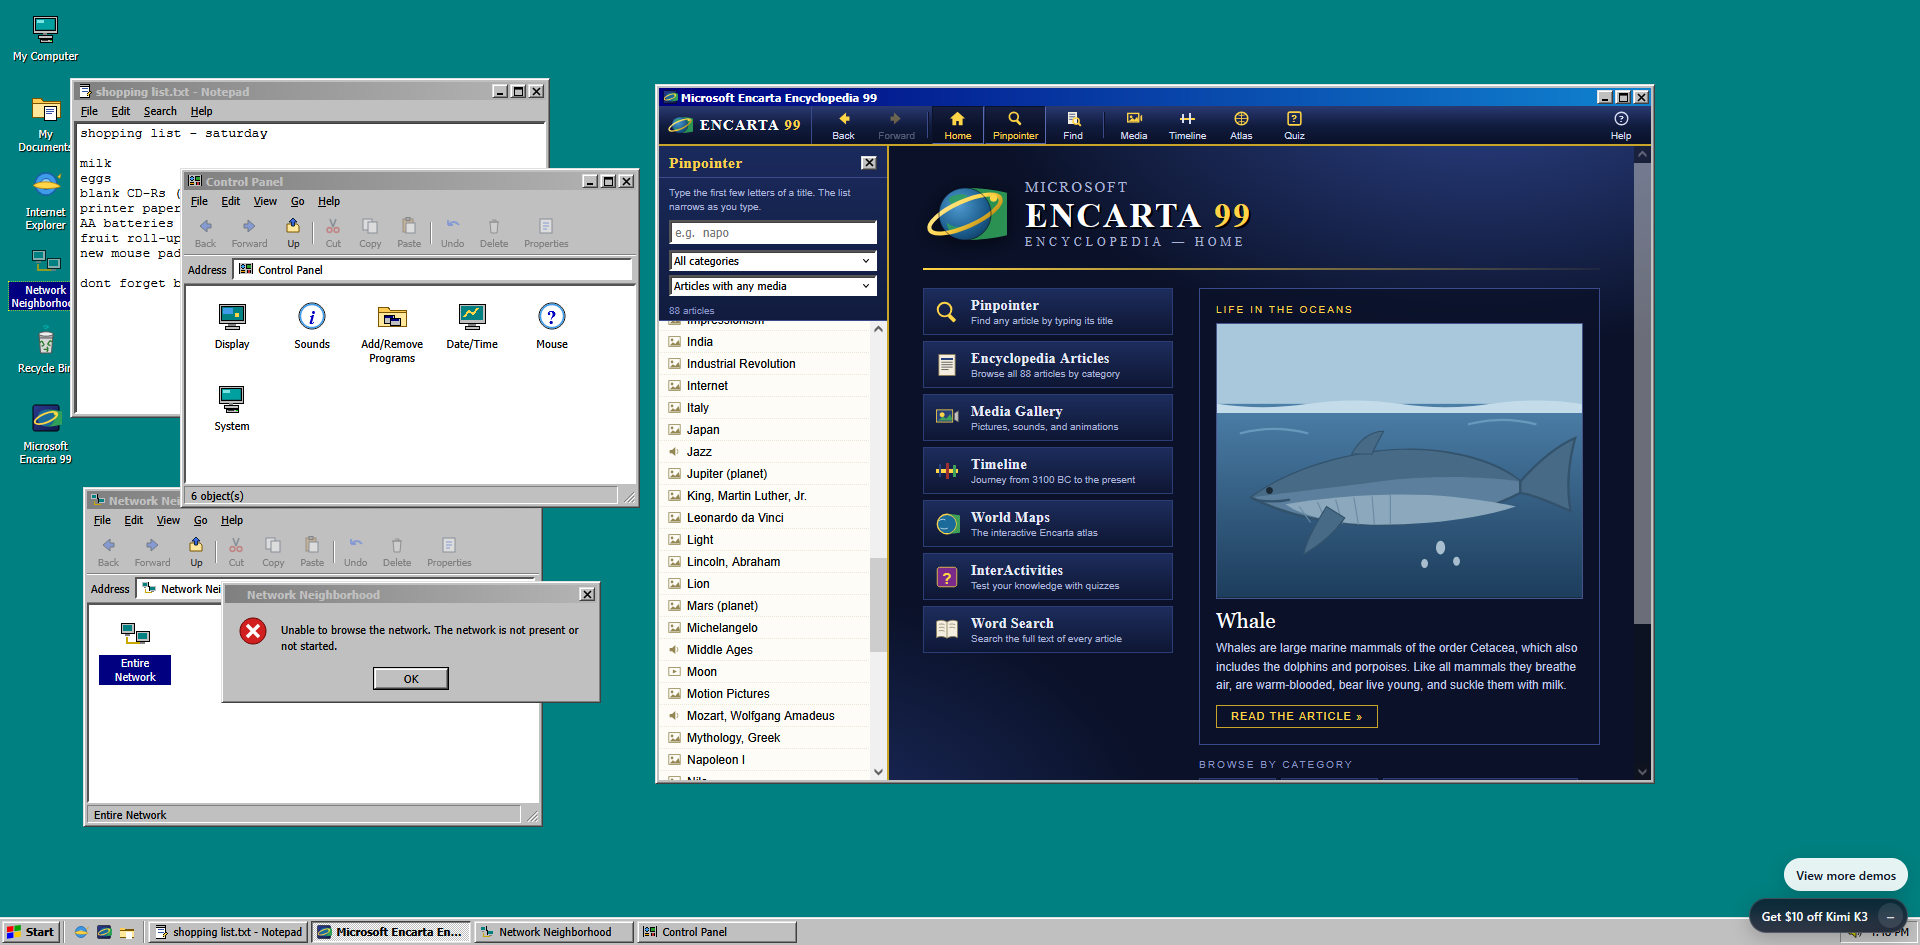Select the Industrial Revolution article
Image resolution: width=1920 pixels, height=945 pixels.
764,364
